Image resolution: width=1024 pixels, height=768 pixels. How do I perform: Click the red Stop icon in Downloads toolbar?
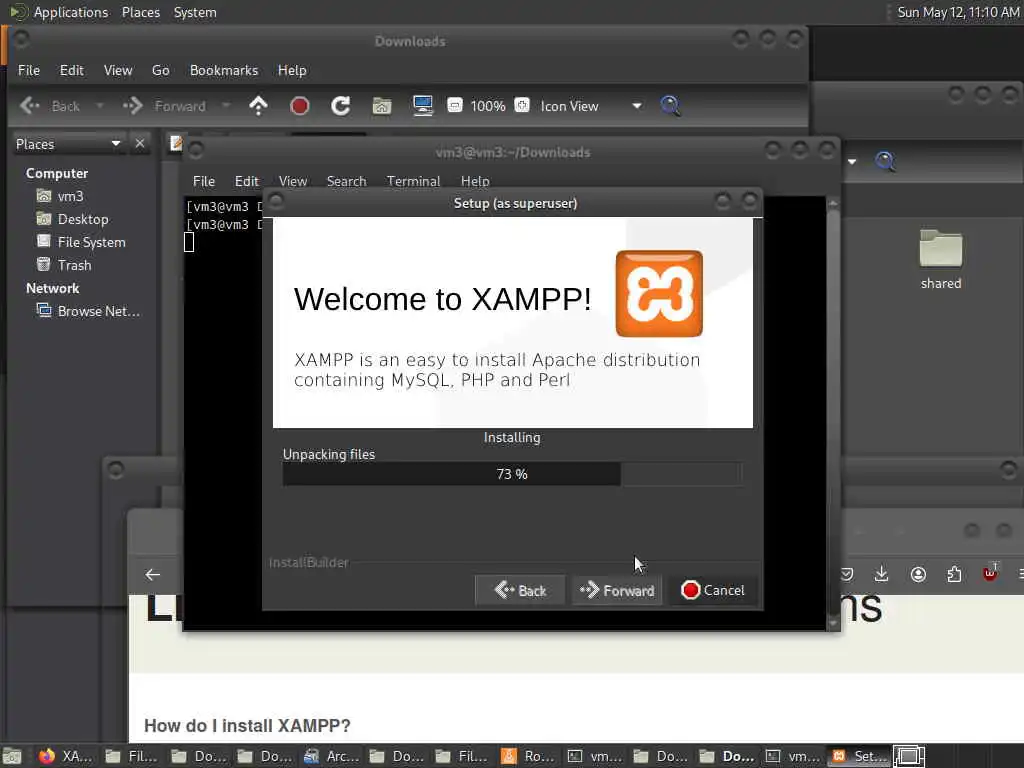(x=299, y=106)
